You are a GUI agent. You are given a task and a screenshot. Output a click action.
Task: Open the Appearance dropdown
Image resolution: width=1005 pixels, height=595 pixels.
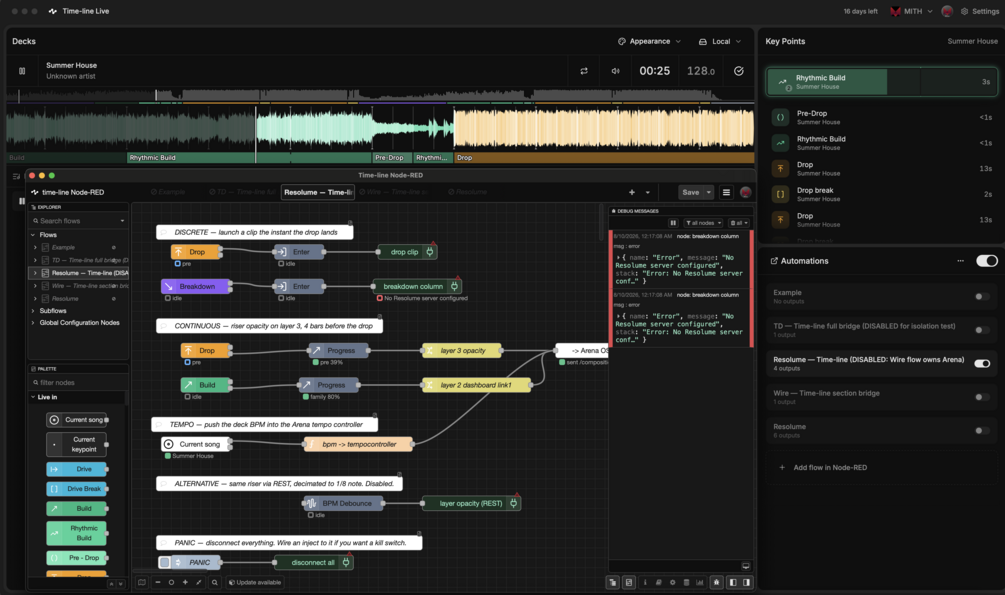649,42
